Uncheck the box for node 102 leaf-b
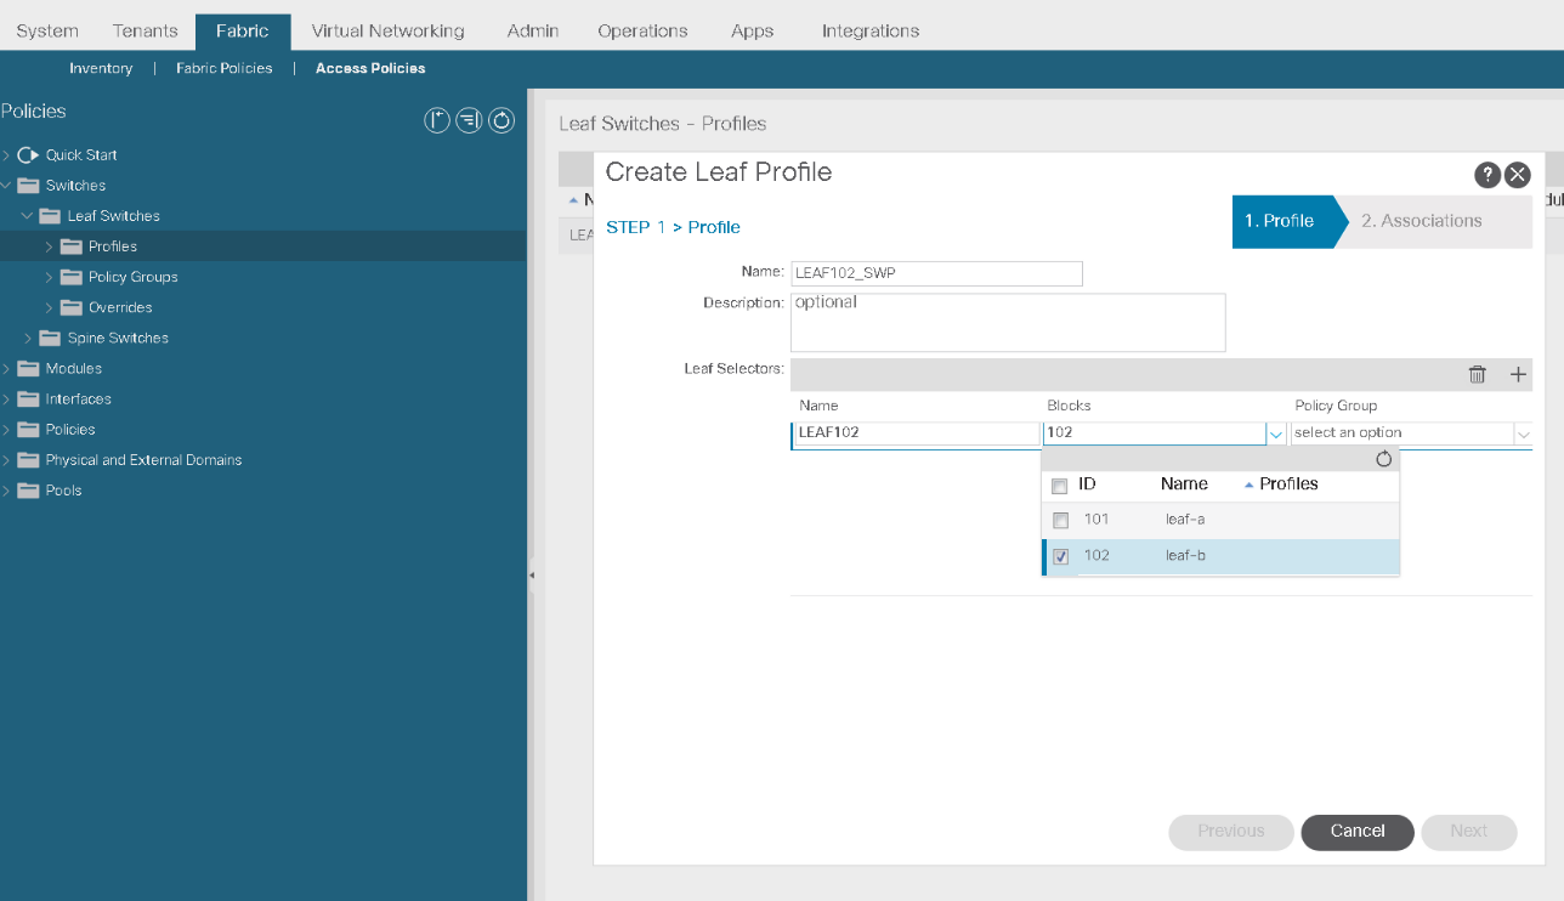 coord(1061,556)
